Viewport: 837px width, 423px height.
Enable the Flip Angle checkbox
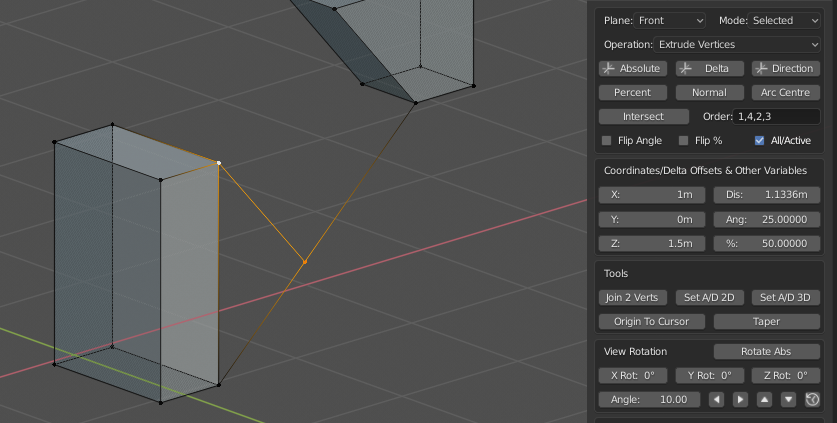pyautogui.click(x=606, y=141)
